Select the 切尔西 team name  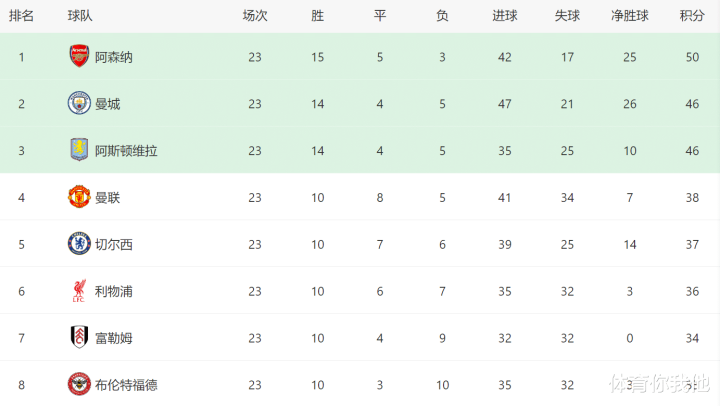pyautogui.click(x=114, y=244)
